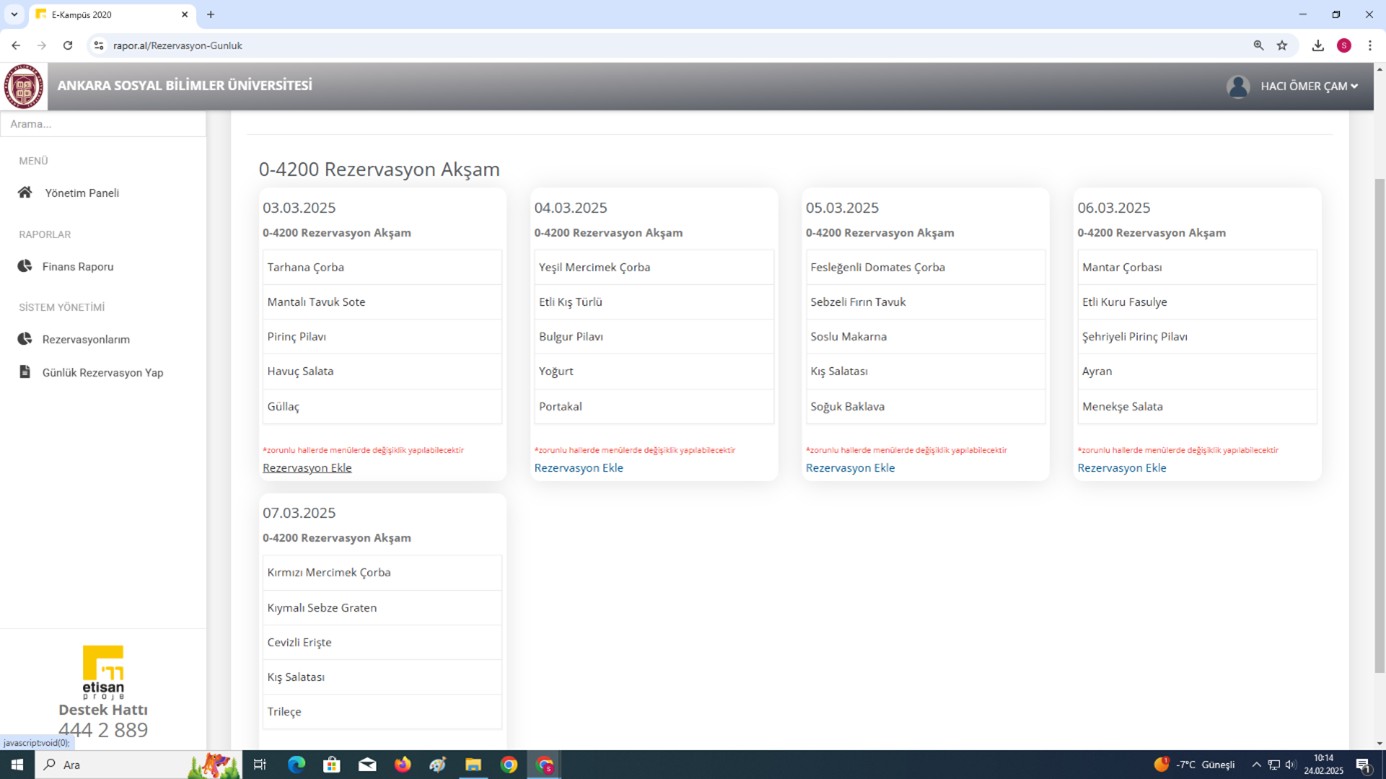Click Rezervasyon Ekle for 05.03.2025
Screen dimensions: 1386x779
850,468
